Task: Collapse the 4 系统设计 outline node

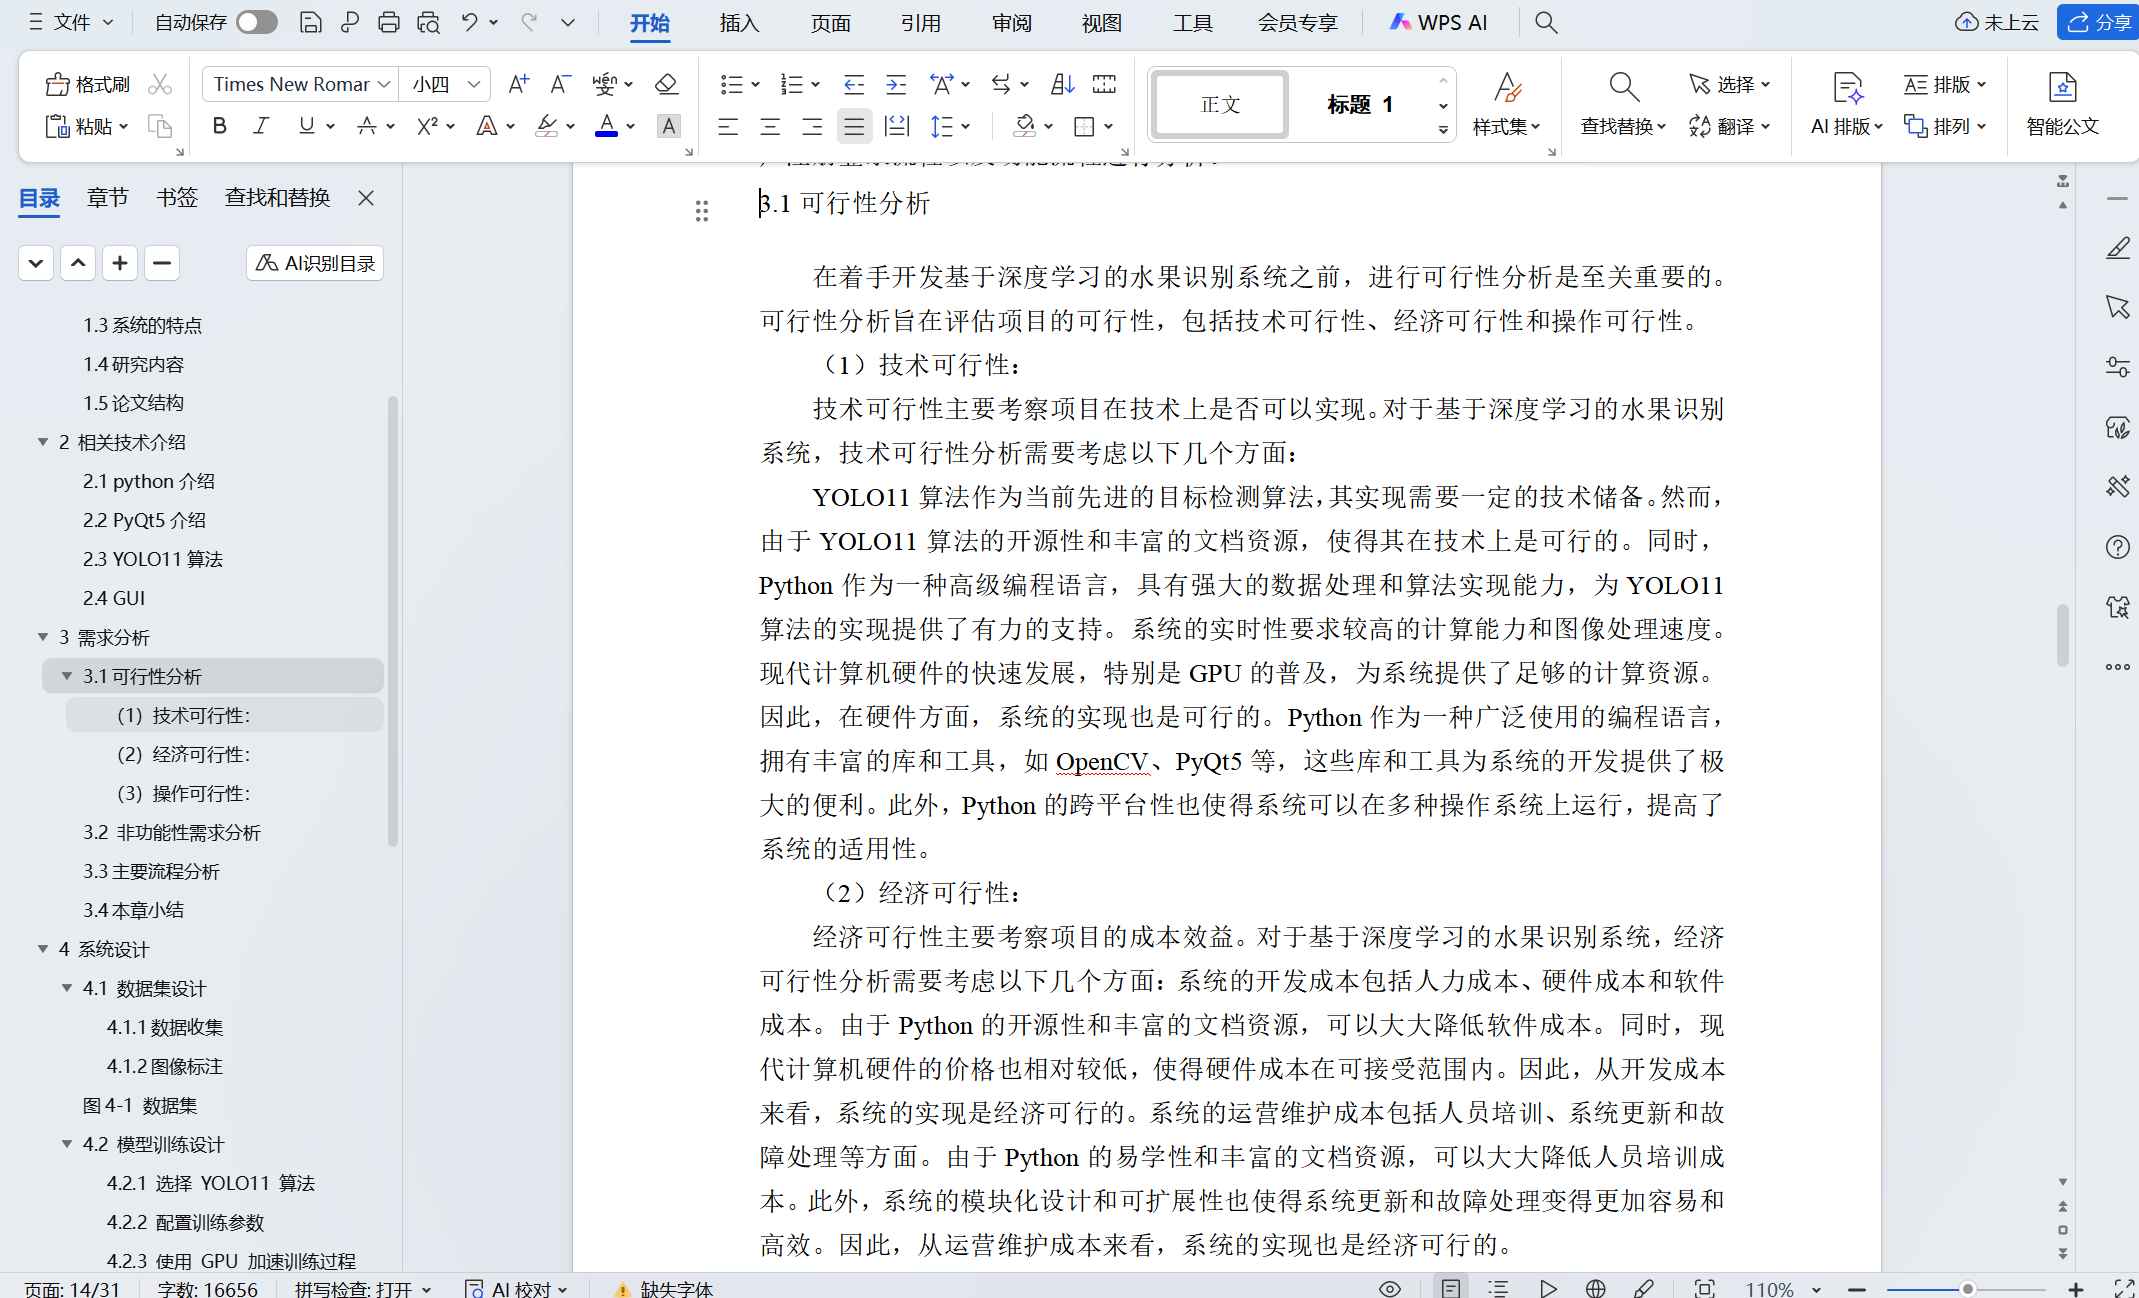Action: pos(43,949)
